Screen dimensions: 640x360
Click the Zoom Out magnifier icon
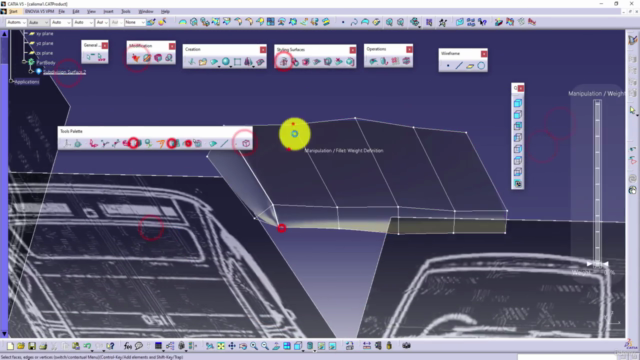(x=265, y=346)
